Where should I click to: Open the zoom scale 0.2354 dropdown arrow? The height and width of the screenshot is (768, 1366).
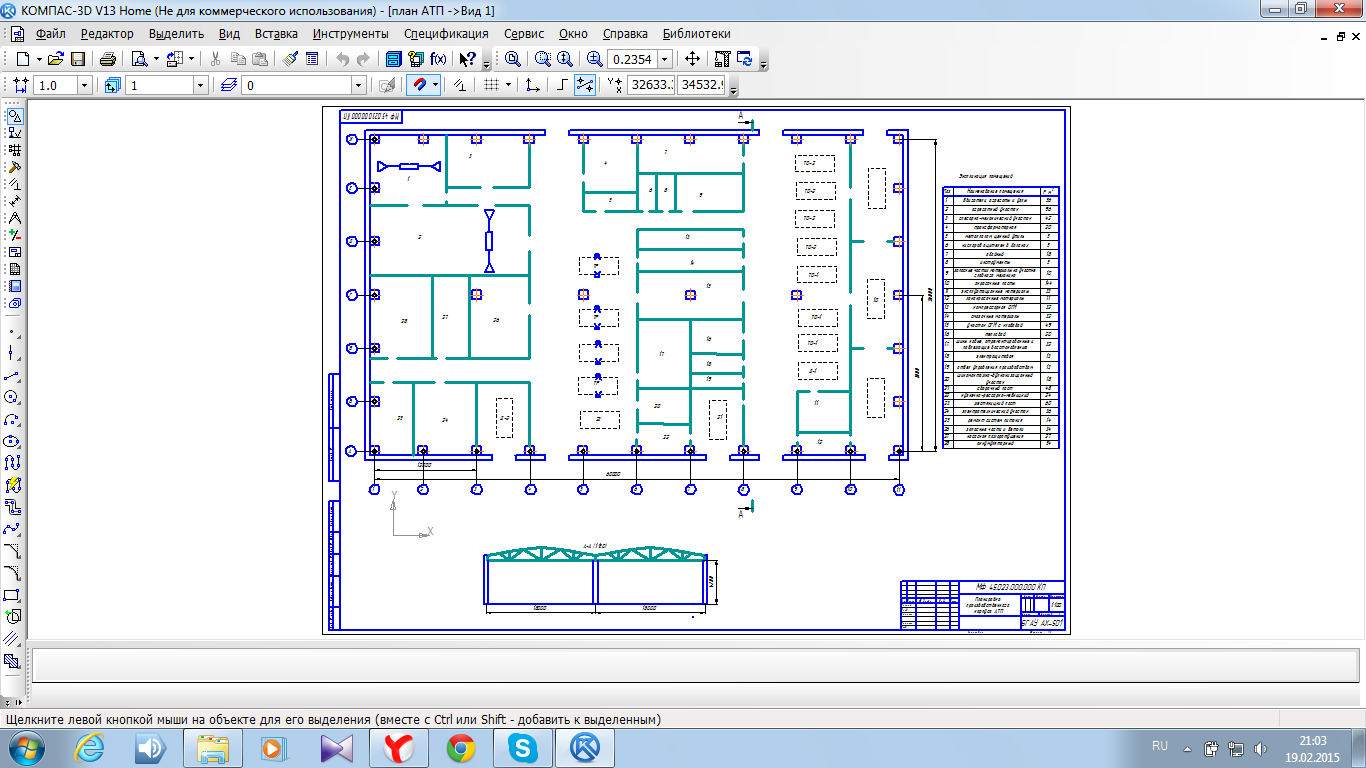pos(665,59)
